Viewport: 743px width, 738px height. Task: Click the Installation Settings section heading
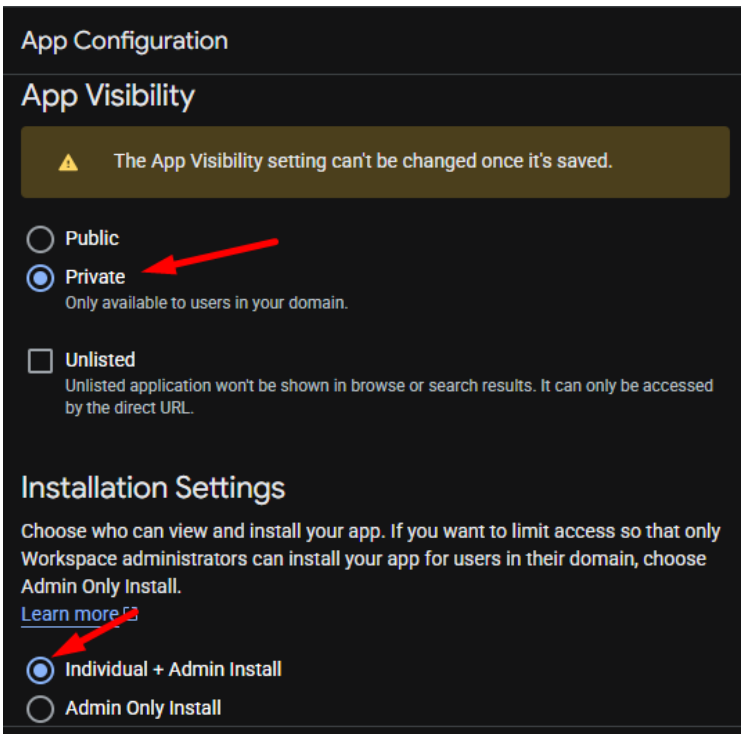[x=153, y=488]
